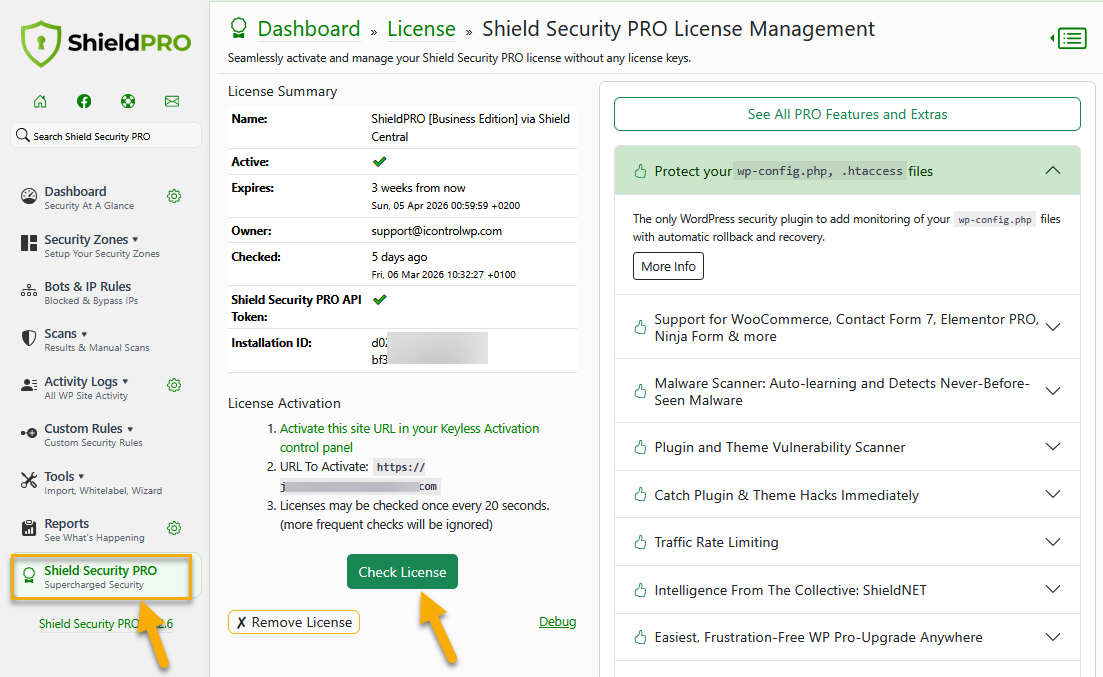1103x677 pixels.
Task: Open Dashboard in the sidebar
Action: click(75, 191)
